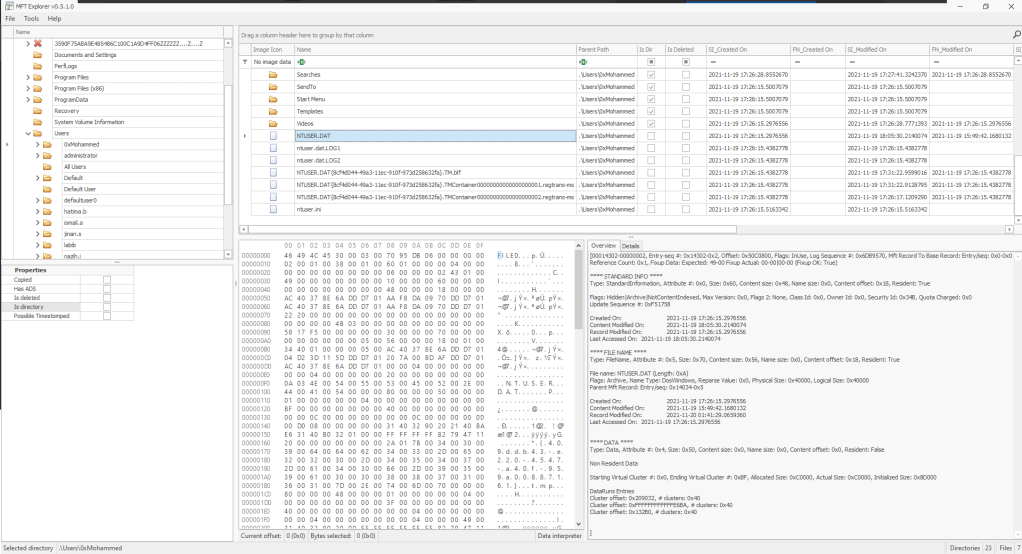The height and width of the screenshot is (554, 1022).
Task: Expand the ProgramData folder node
Action: [x=28, y=100]
